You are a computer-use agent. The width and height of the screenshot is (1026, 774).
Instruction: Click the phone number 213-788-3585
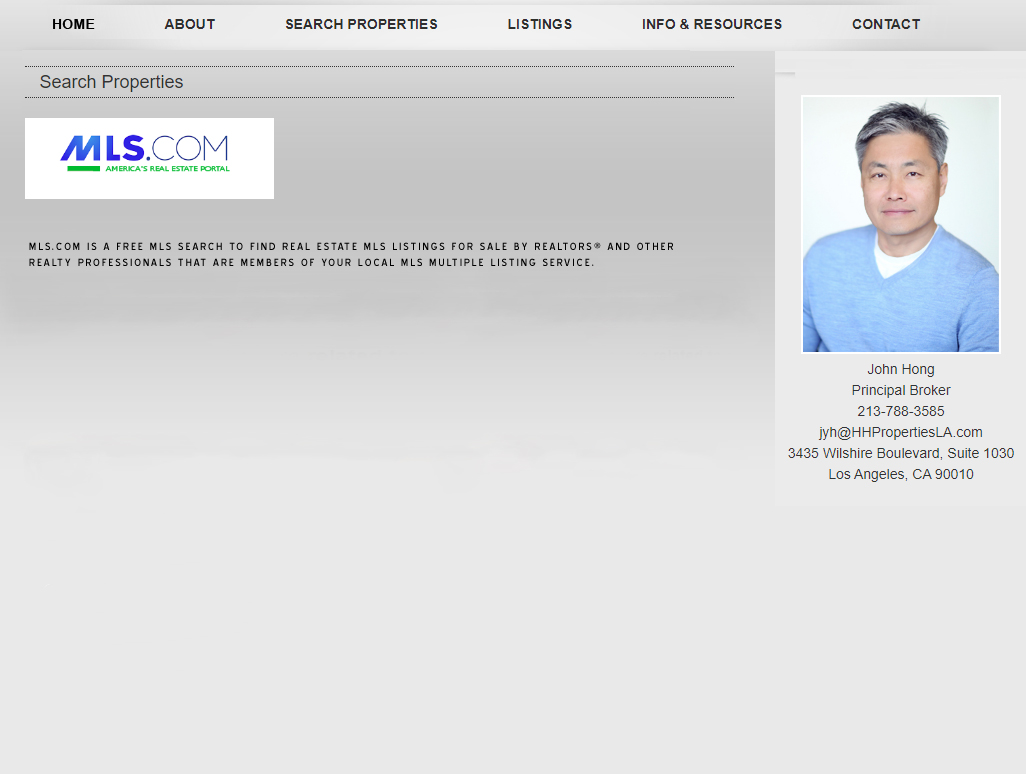click(900, 411)
